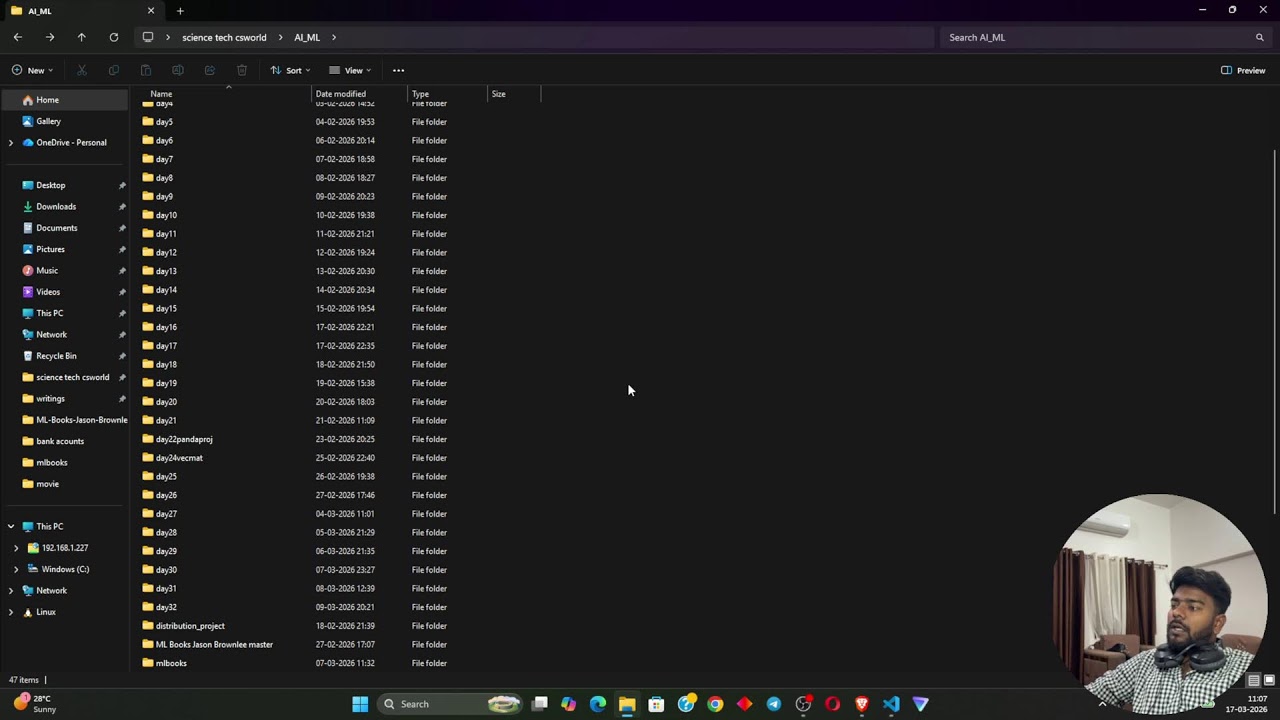Click the Copy toolbar icon
Image resolution: width=1280 pixels, height=720 pixels.
(x=114, y=70)
